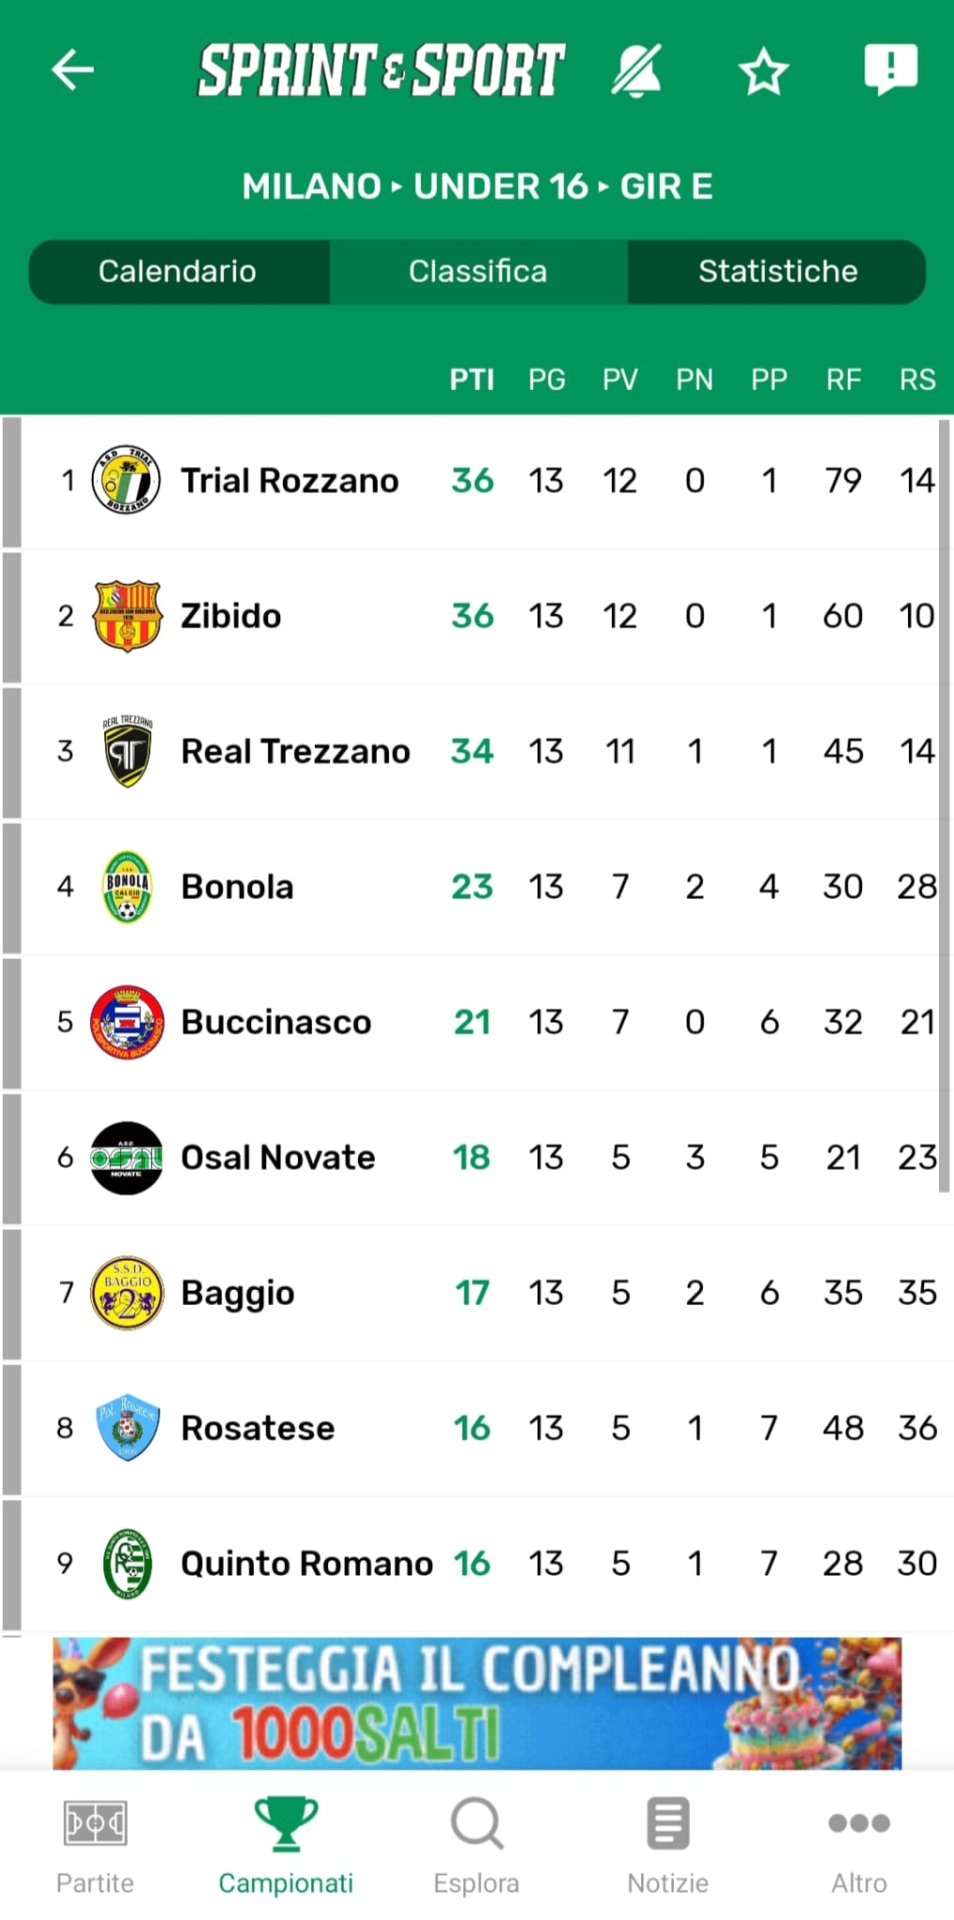Open the Bonola team page
Viewport: 954px width, 1920px height.
coord(237,887)
